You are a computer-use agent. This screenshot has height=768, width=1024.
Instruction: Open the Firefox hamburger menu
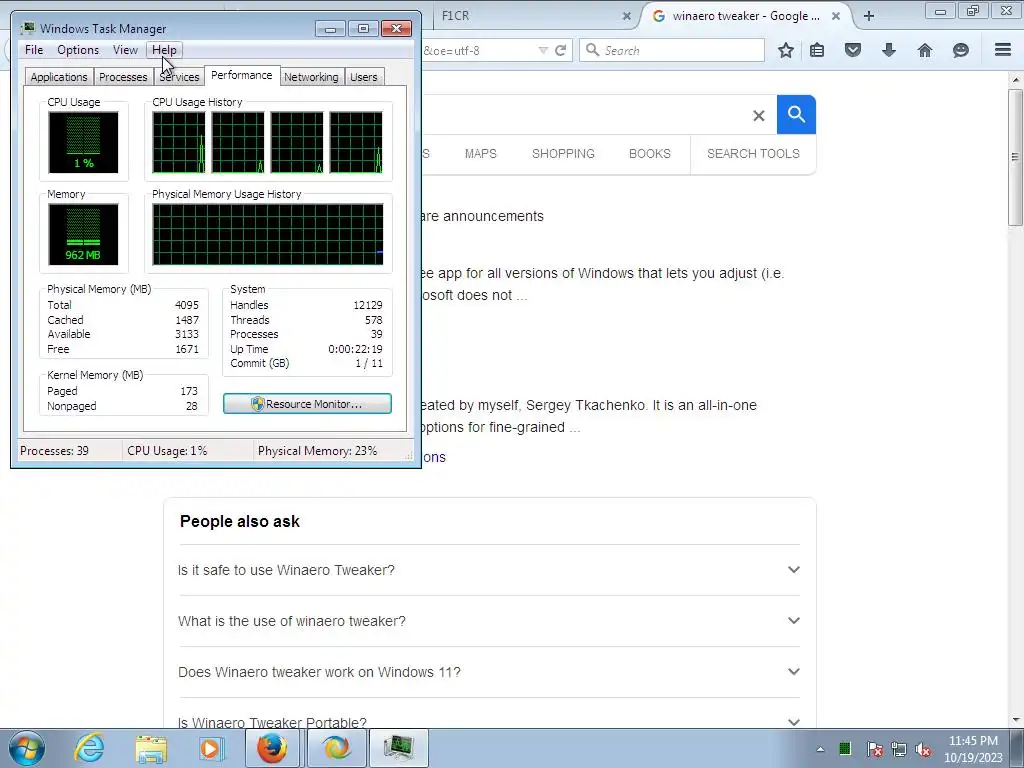click(x=1003, y=50)
